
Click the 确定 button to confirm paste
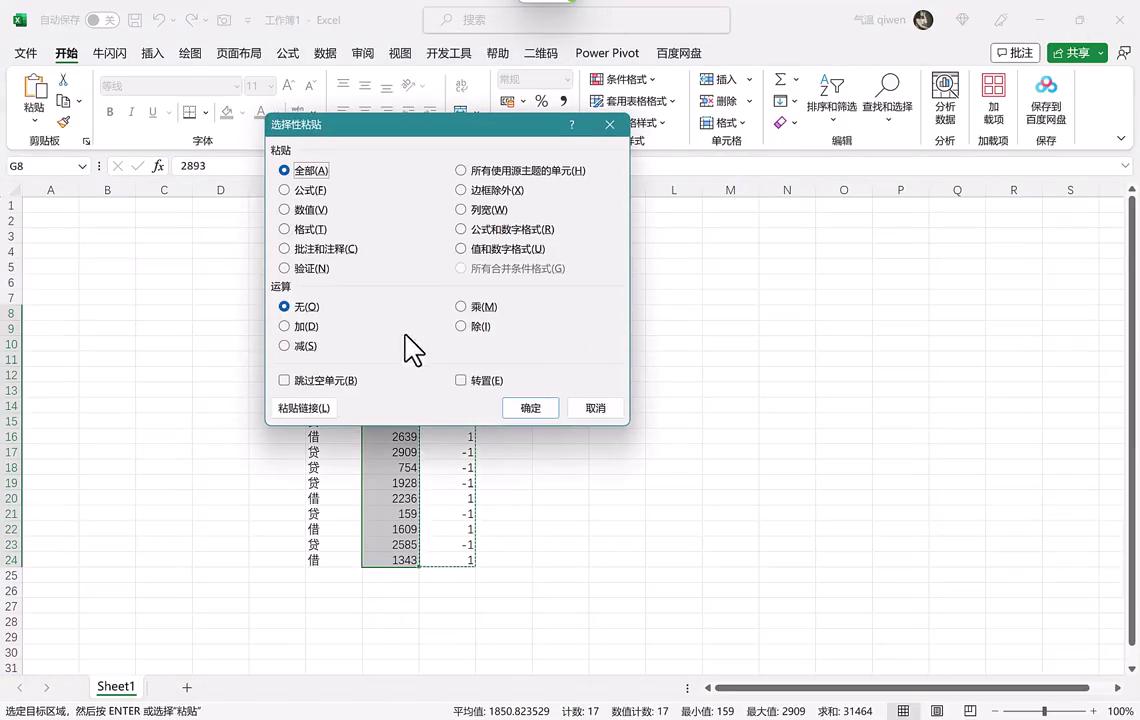tap(530, 408)
